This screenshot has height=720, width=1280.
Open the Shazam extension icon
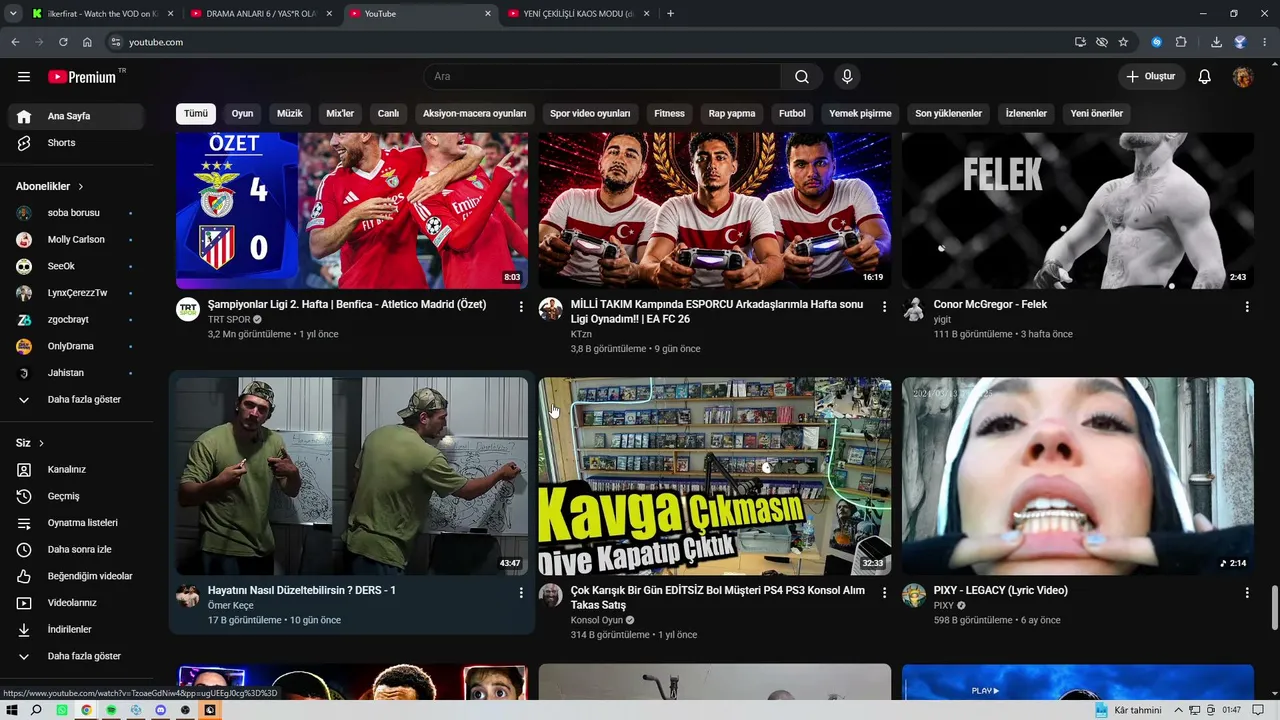pos(1157,42)
